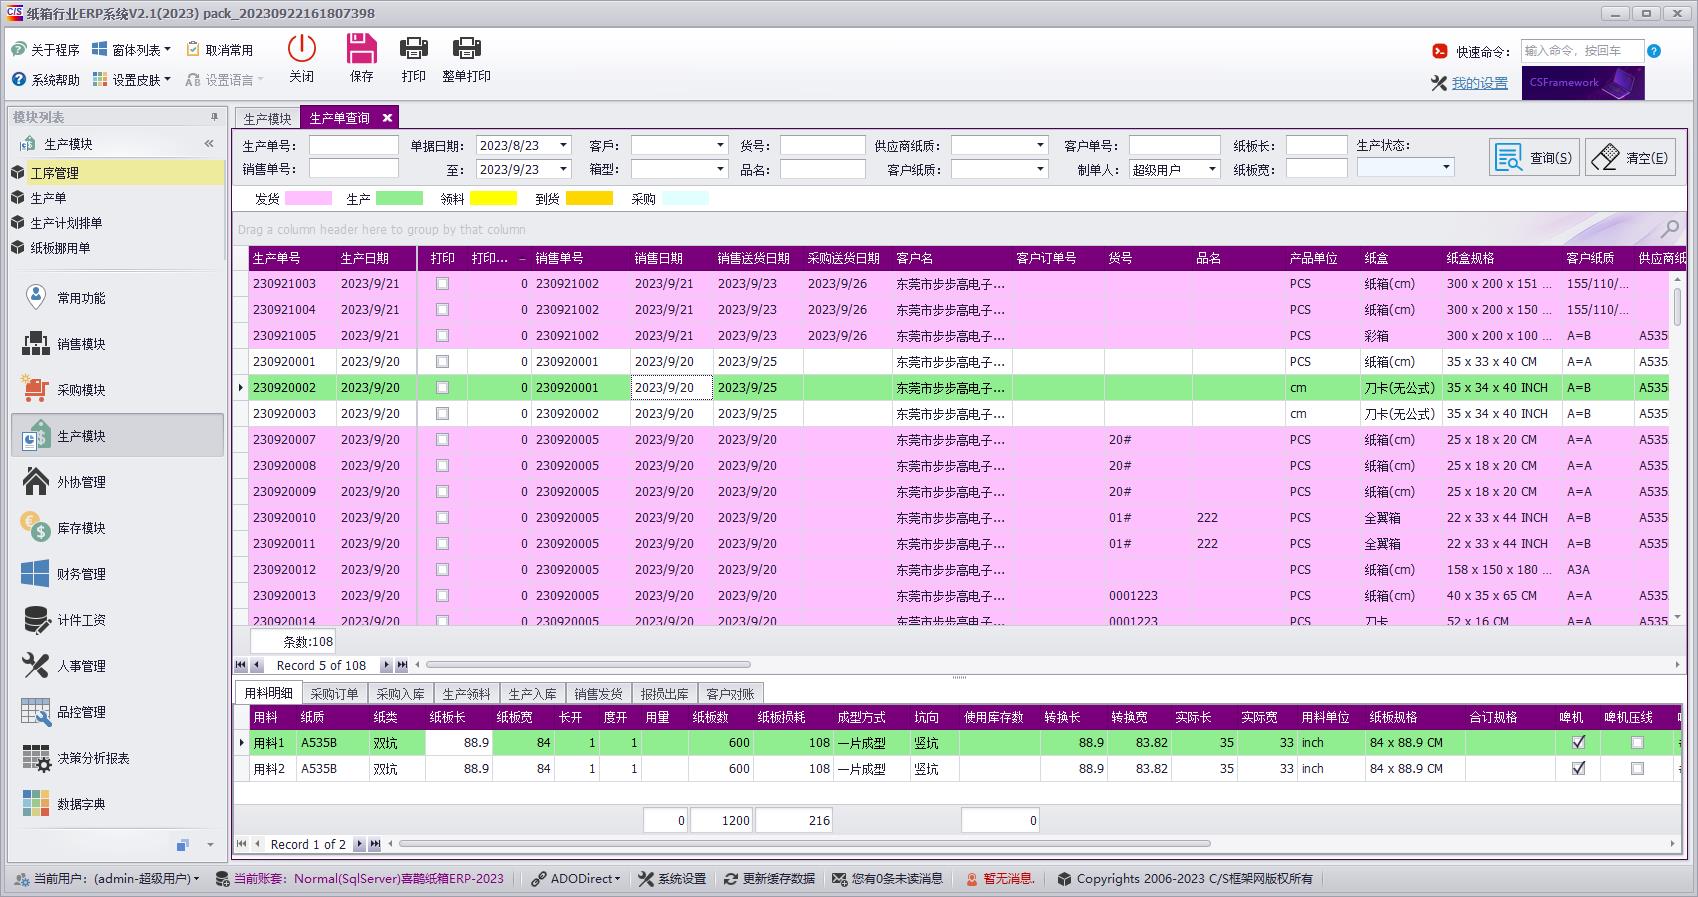Click the pink 保存 save icon
Viewport: 1698px width, 897px height.
pos(361,49)
